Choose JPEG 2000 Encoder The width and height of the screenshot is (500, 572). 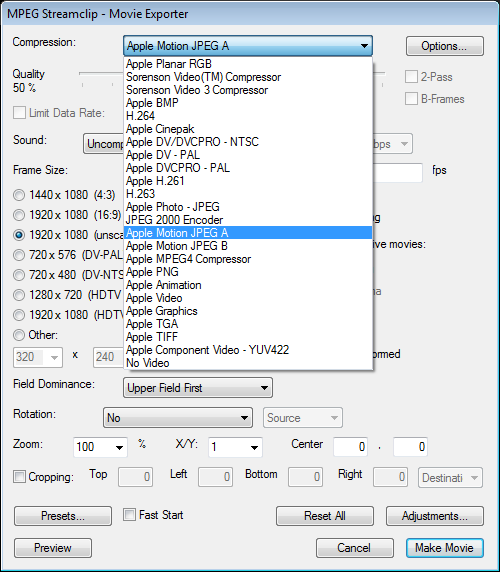coord(248,220)
